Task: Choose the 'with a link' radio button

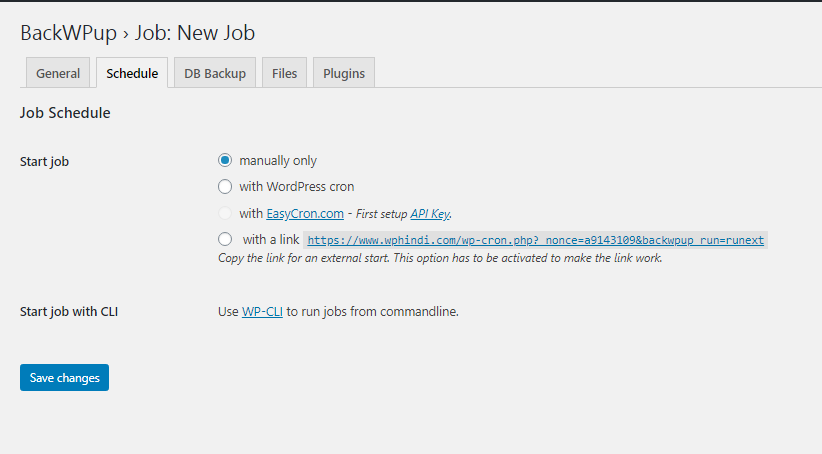Action: (225, 239)
